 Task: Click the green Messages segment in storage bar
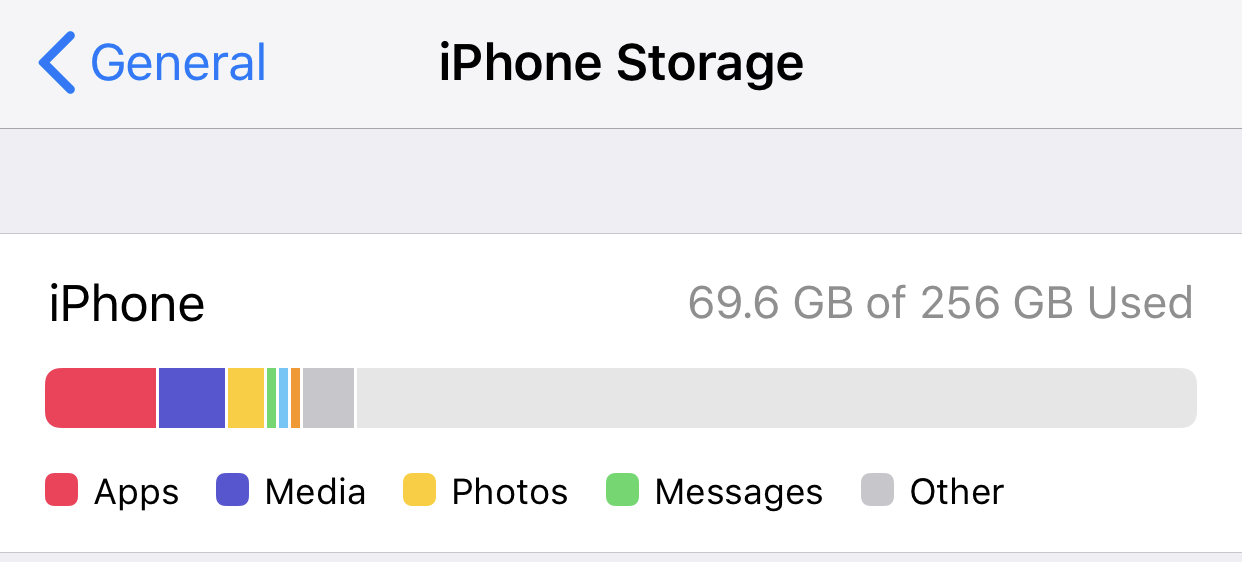(x=272, y=398)
